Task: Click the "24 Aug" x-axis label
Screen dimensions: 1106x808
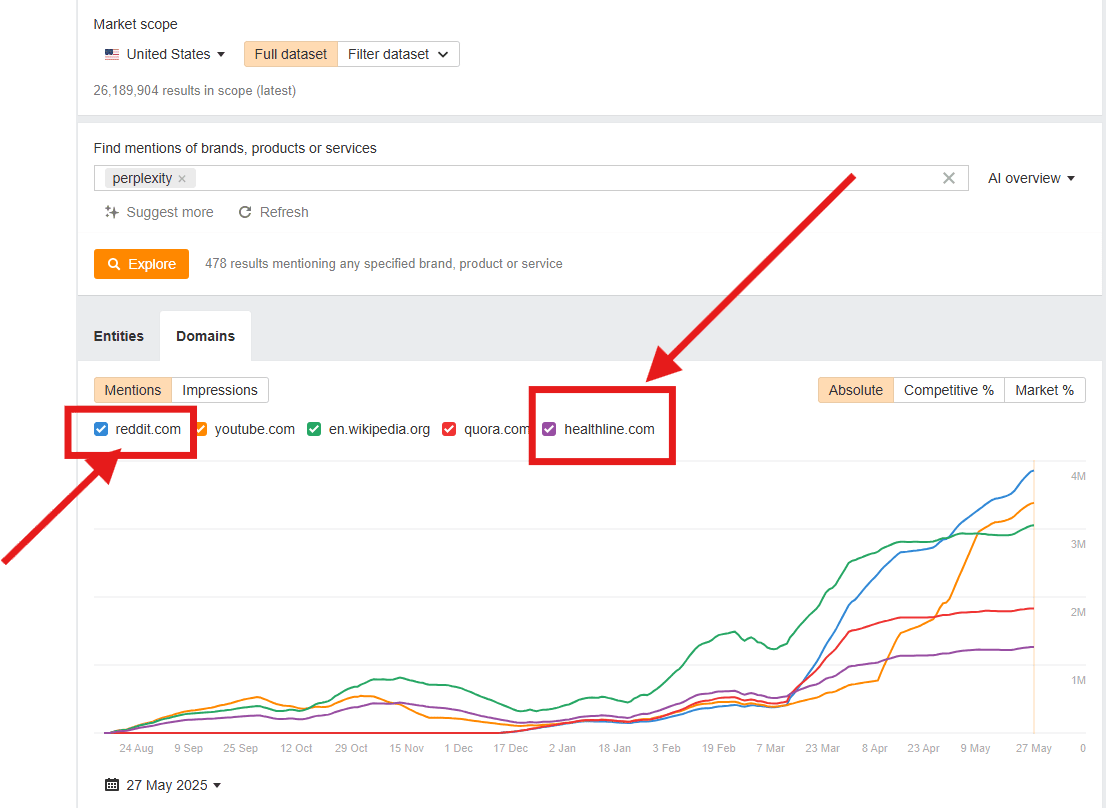Action: coord(136,748)
